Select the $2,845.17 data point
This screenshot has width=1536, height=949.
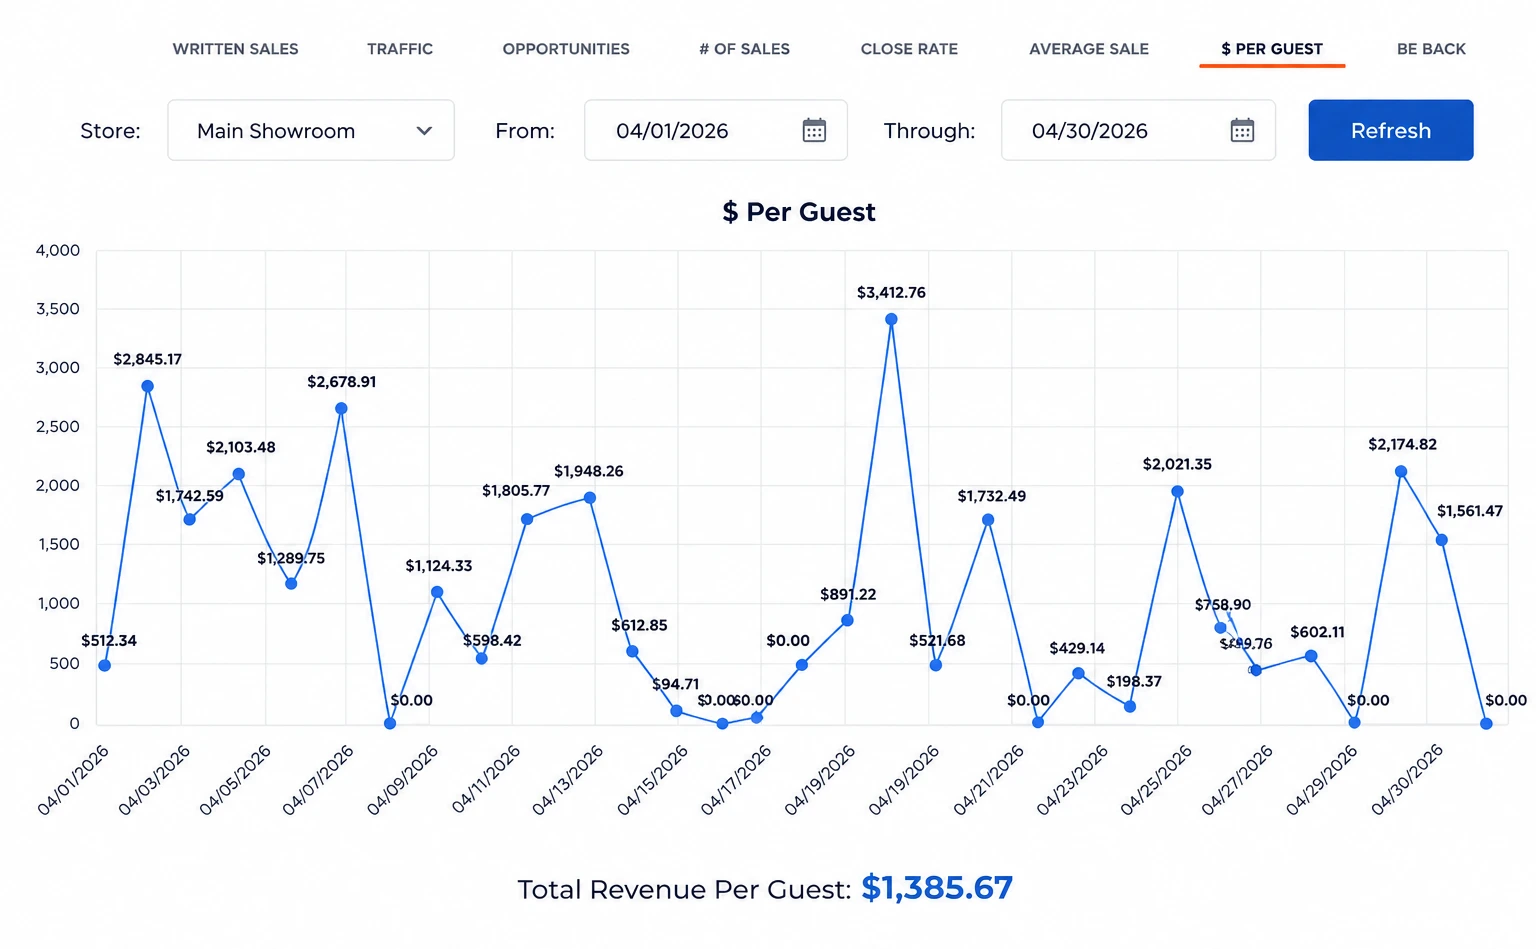pos(148,386)
